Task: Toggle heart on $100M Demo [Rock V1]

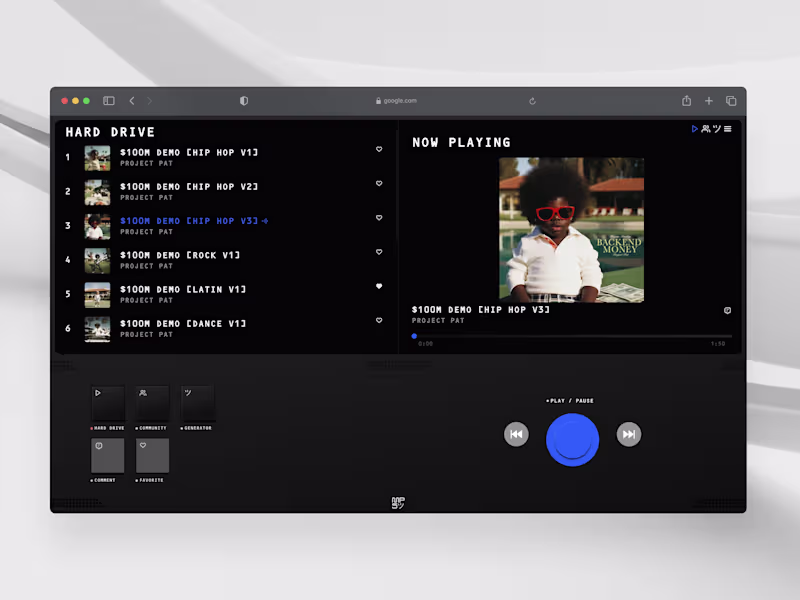Action: 379,252
